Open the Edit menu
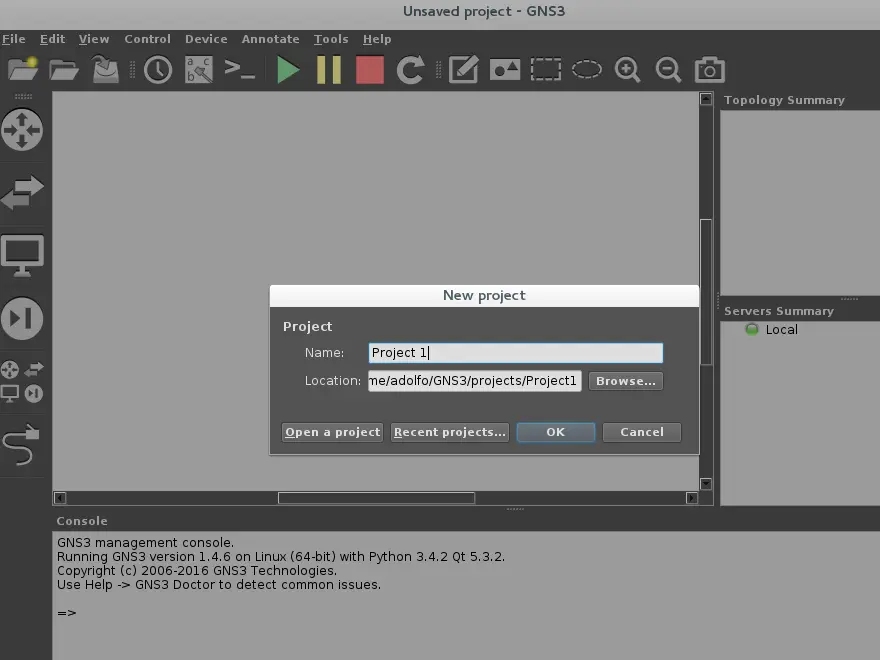 (x=52, y=39)
